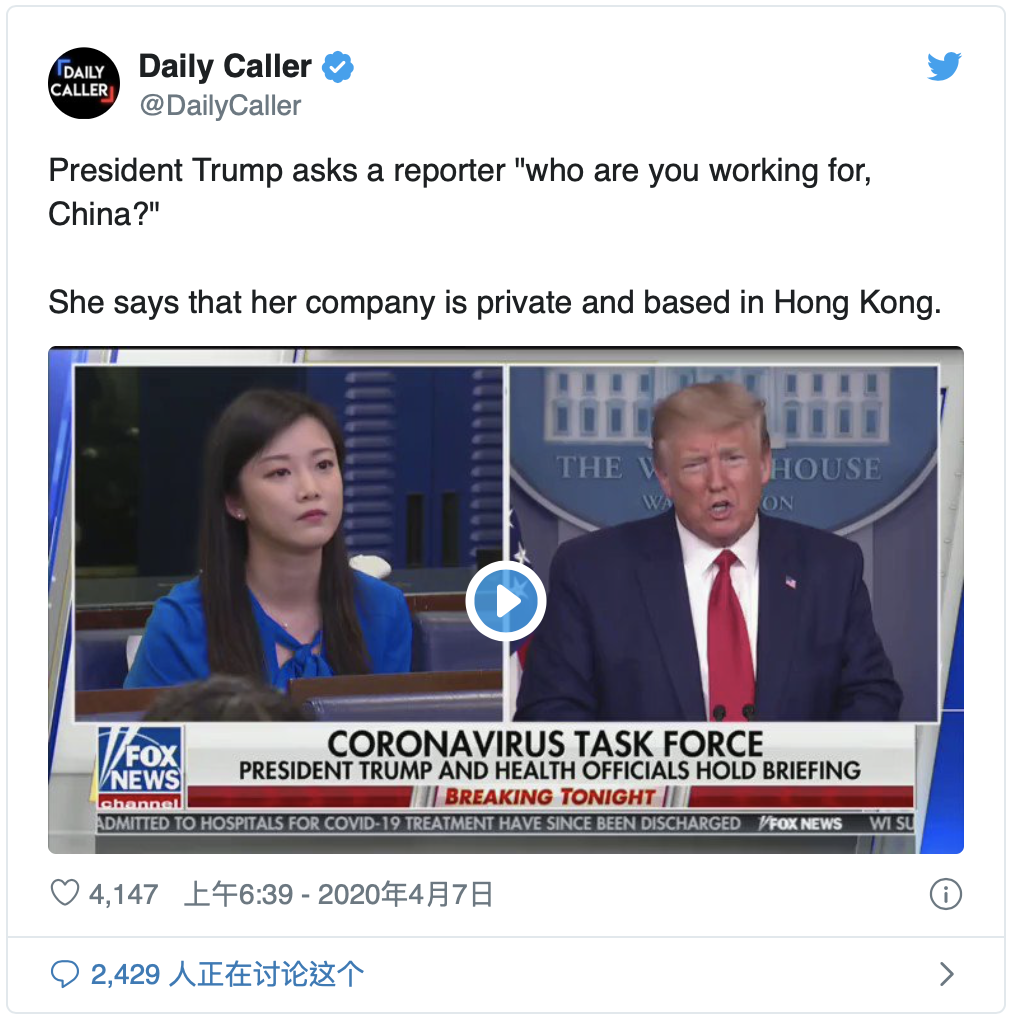Screen dimensions: 1012x1018
Task: Click the Daily Caller profile avatar
Action: 84,83
